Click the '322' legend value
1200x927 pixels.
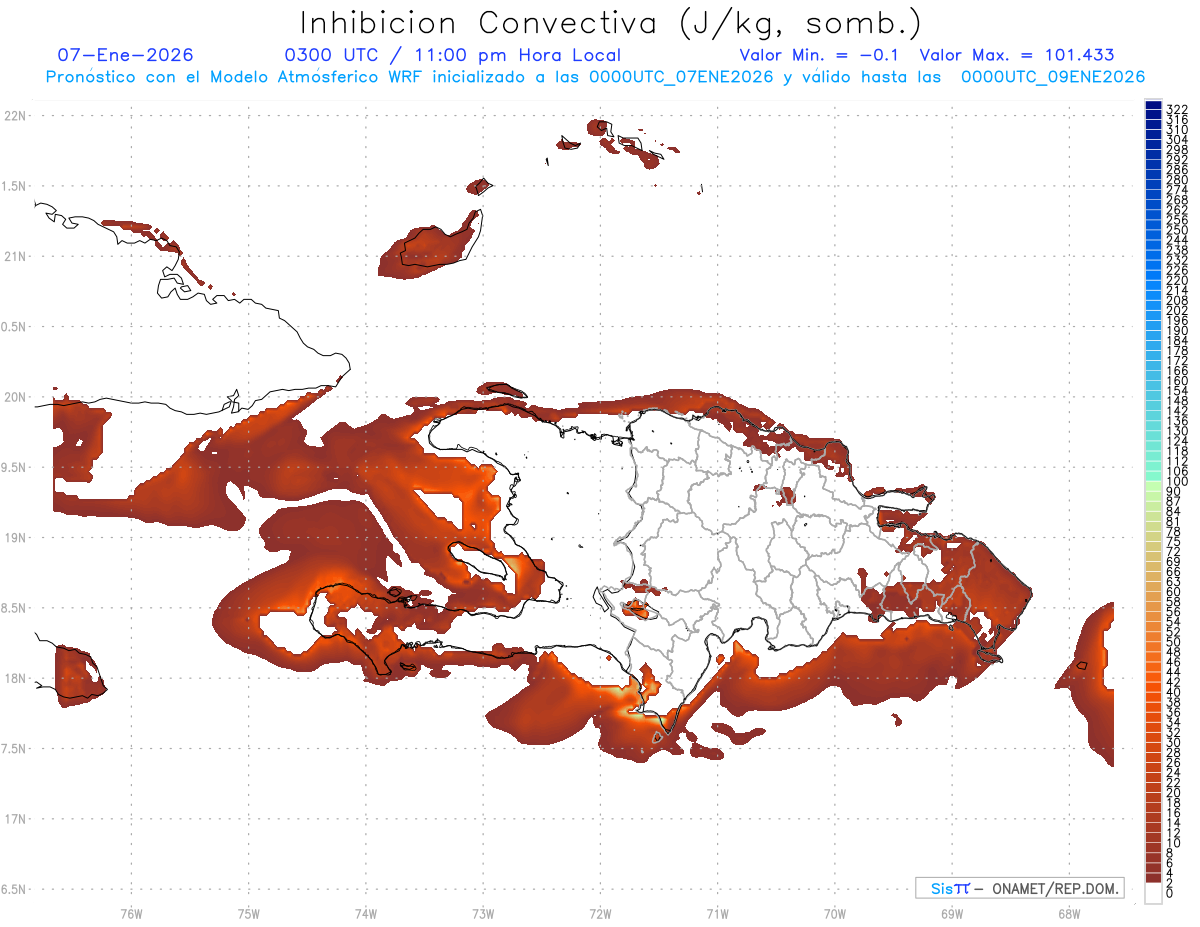[x=1177, y=109]
